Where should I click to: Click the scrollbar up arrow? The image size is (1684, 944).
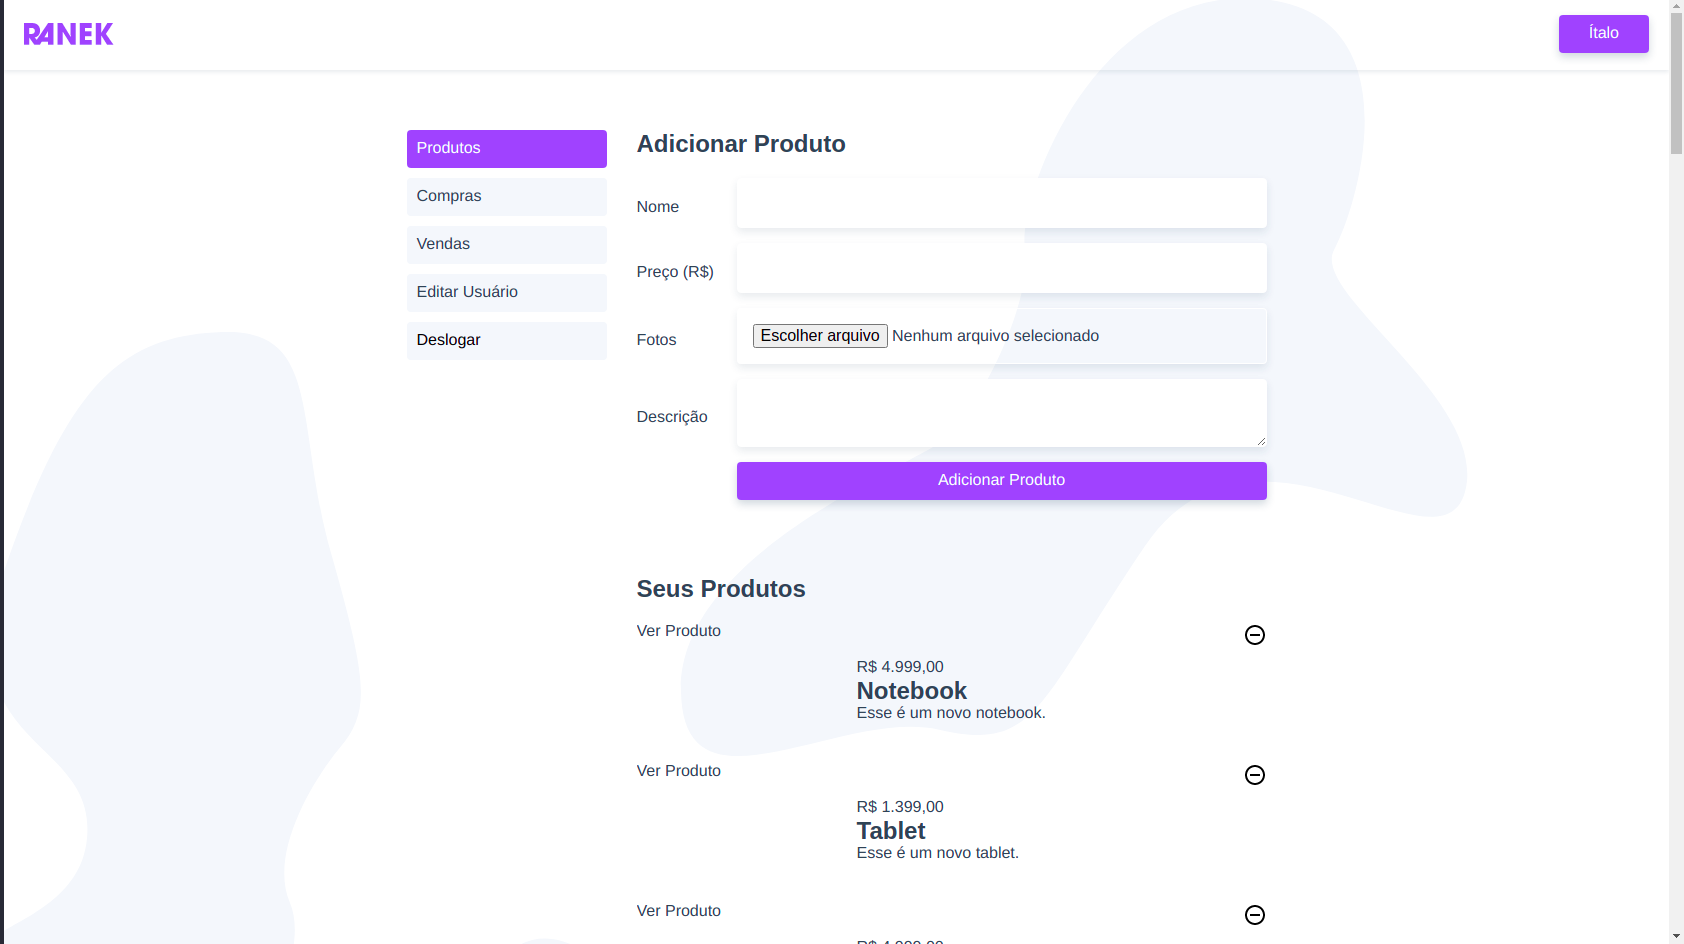(1676, 7)
